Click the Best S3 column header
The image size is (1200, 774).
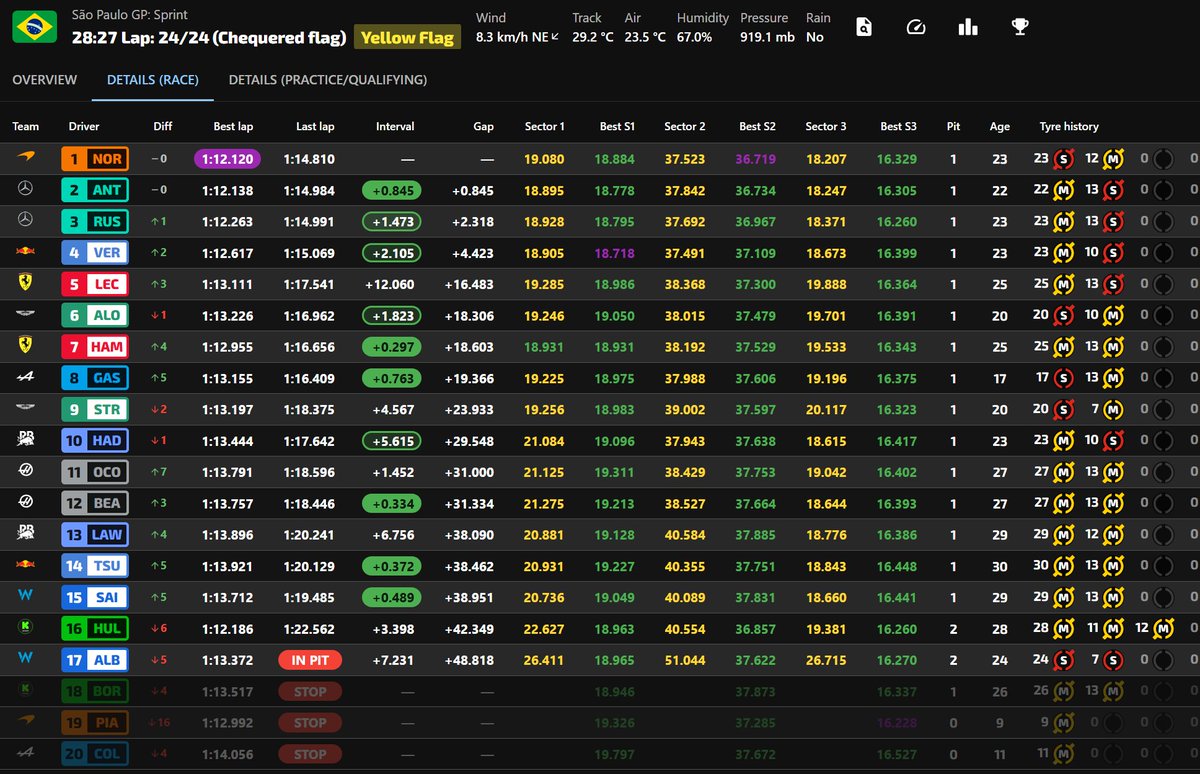pyautogui.click(x=898, y=126)
